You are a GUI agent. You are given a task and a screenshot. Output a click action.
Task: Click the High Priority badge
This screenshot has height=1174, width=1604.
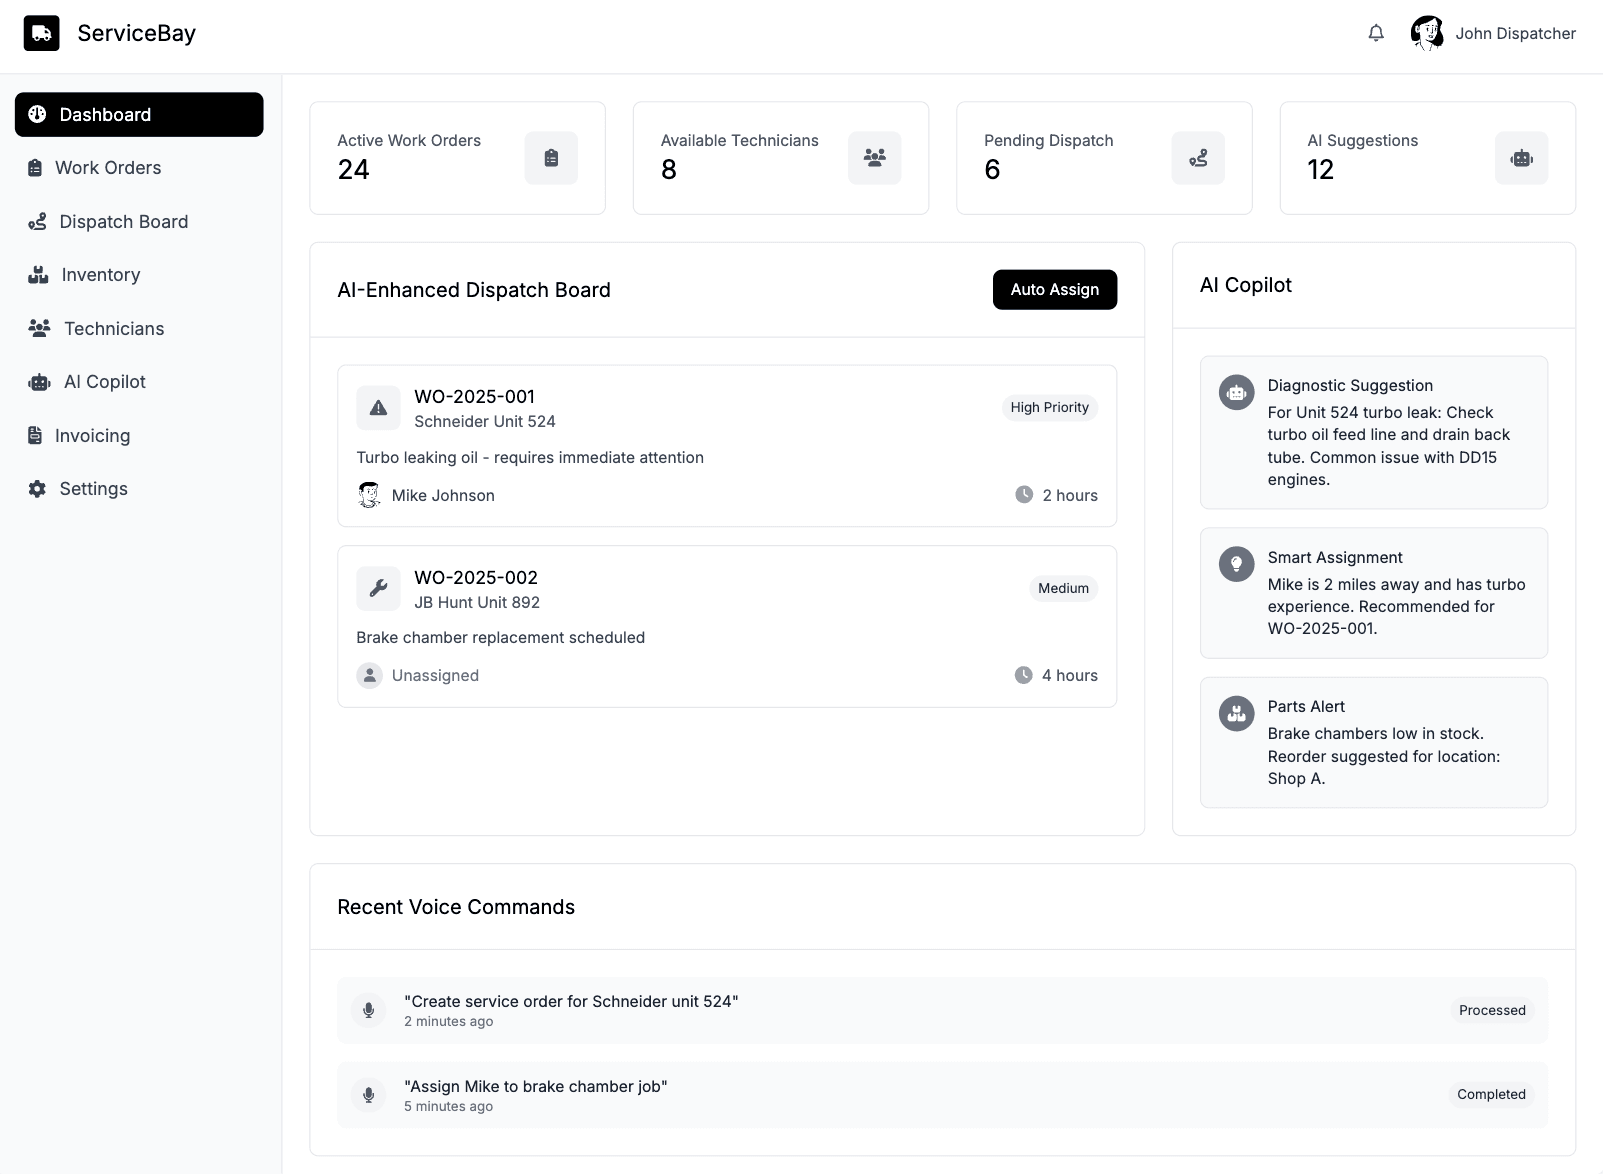1049,408
